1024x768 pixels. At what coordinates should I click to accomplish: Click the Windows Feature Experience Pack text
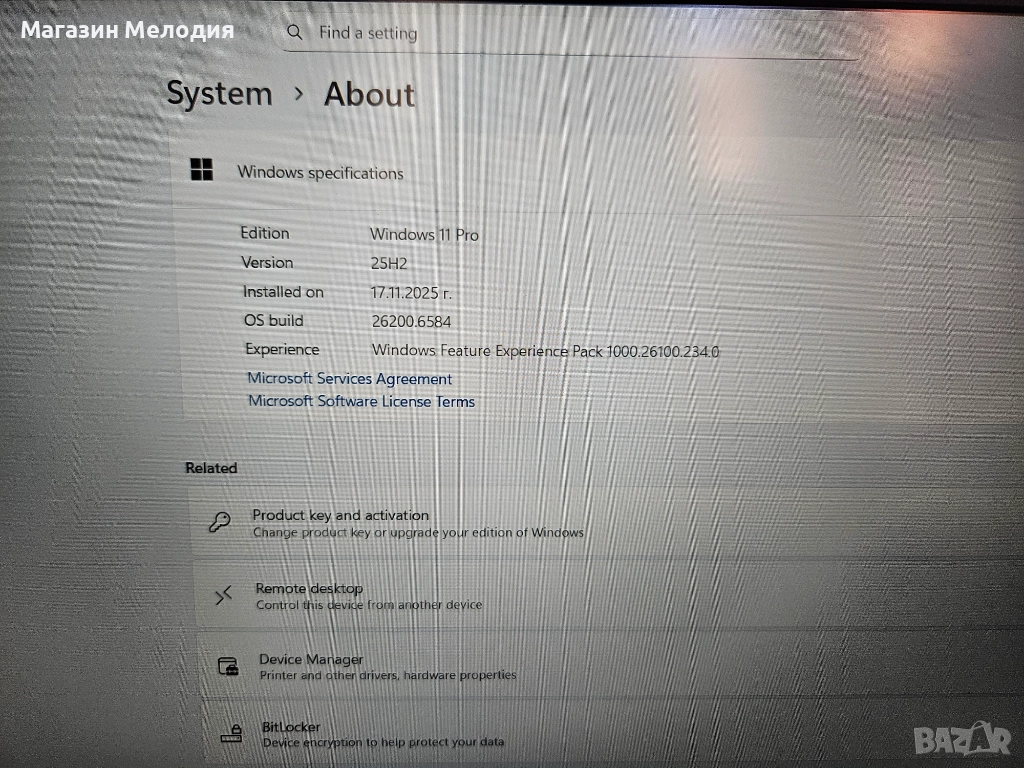click(x=545, y=351)
